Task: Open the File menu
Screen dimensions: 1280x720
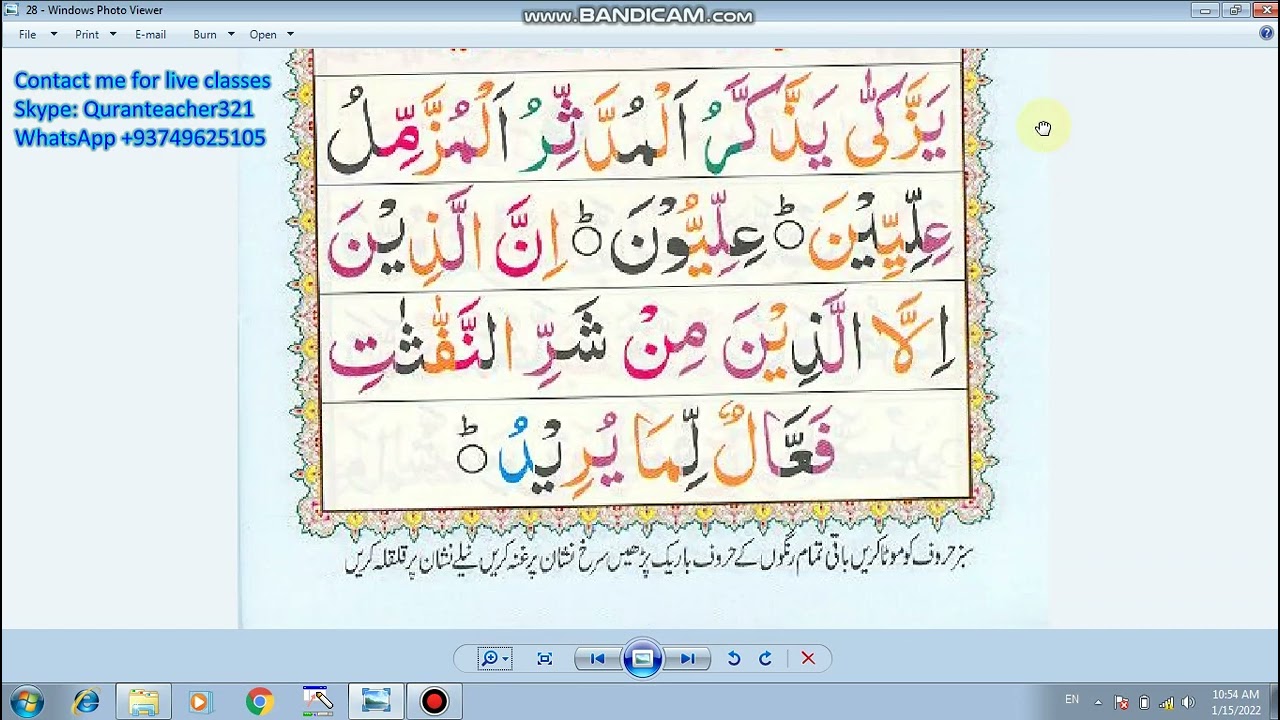Action: coord(27,34)
